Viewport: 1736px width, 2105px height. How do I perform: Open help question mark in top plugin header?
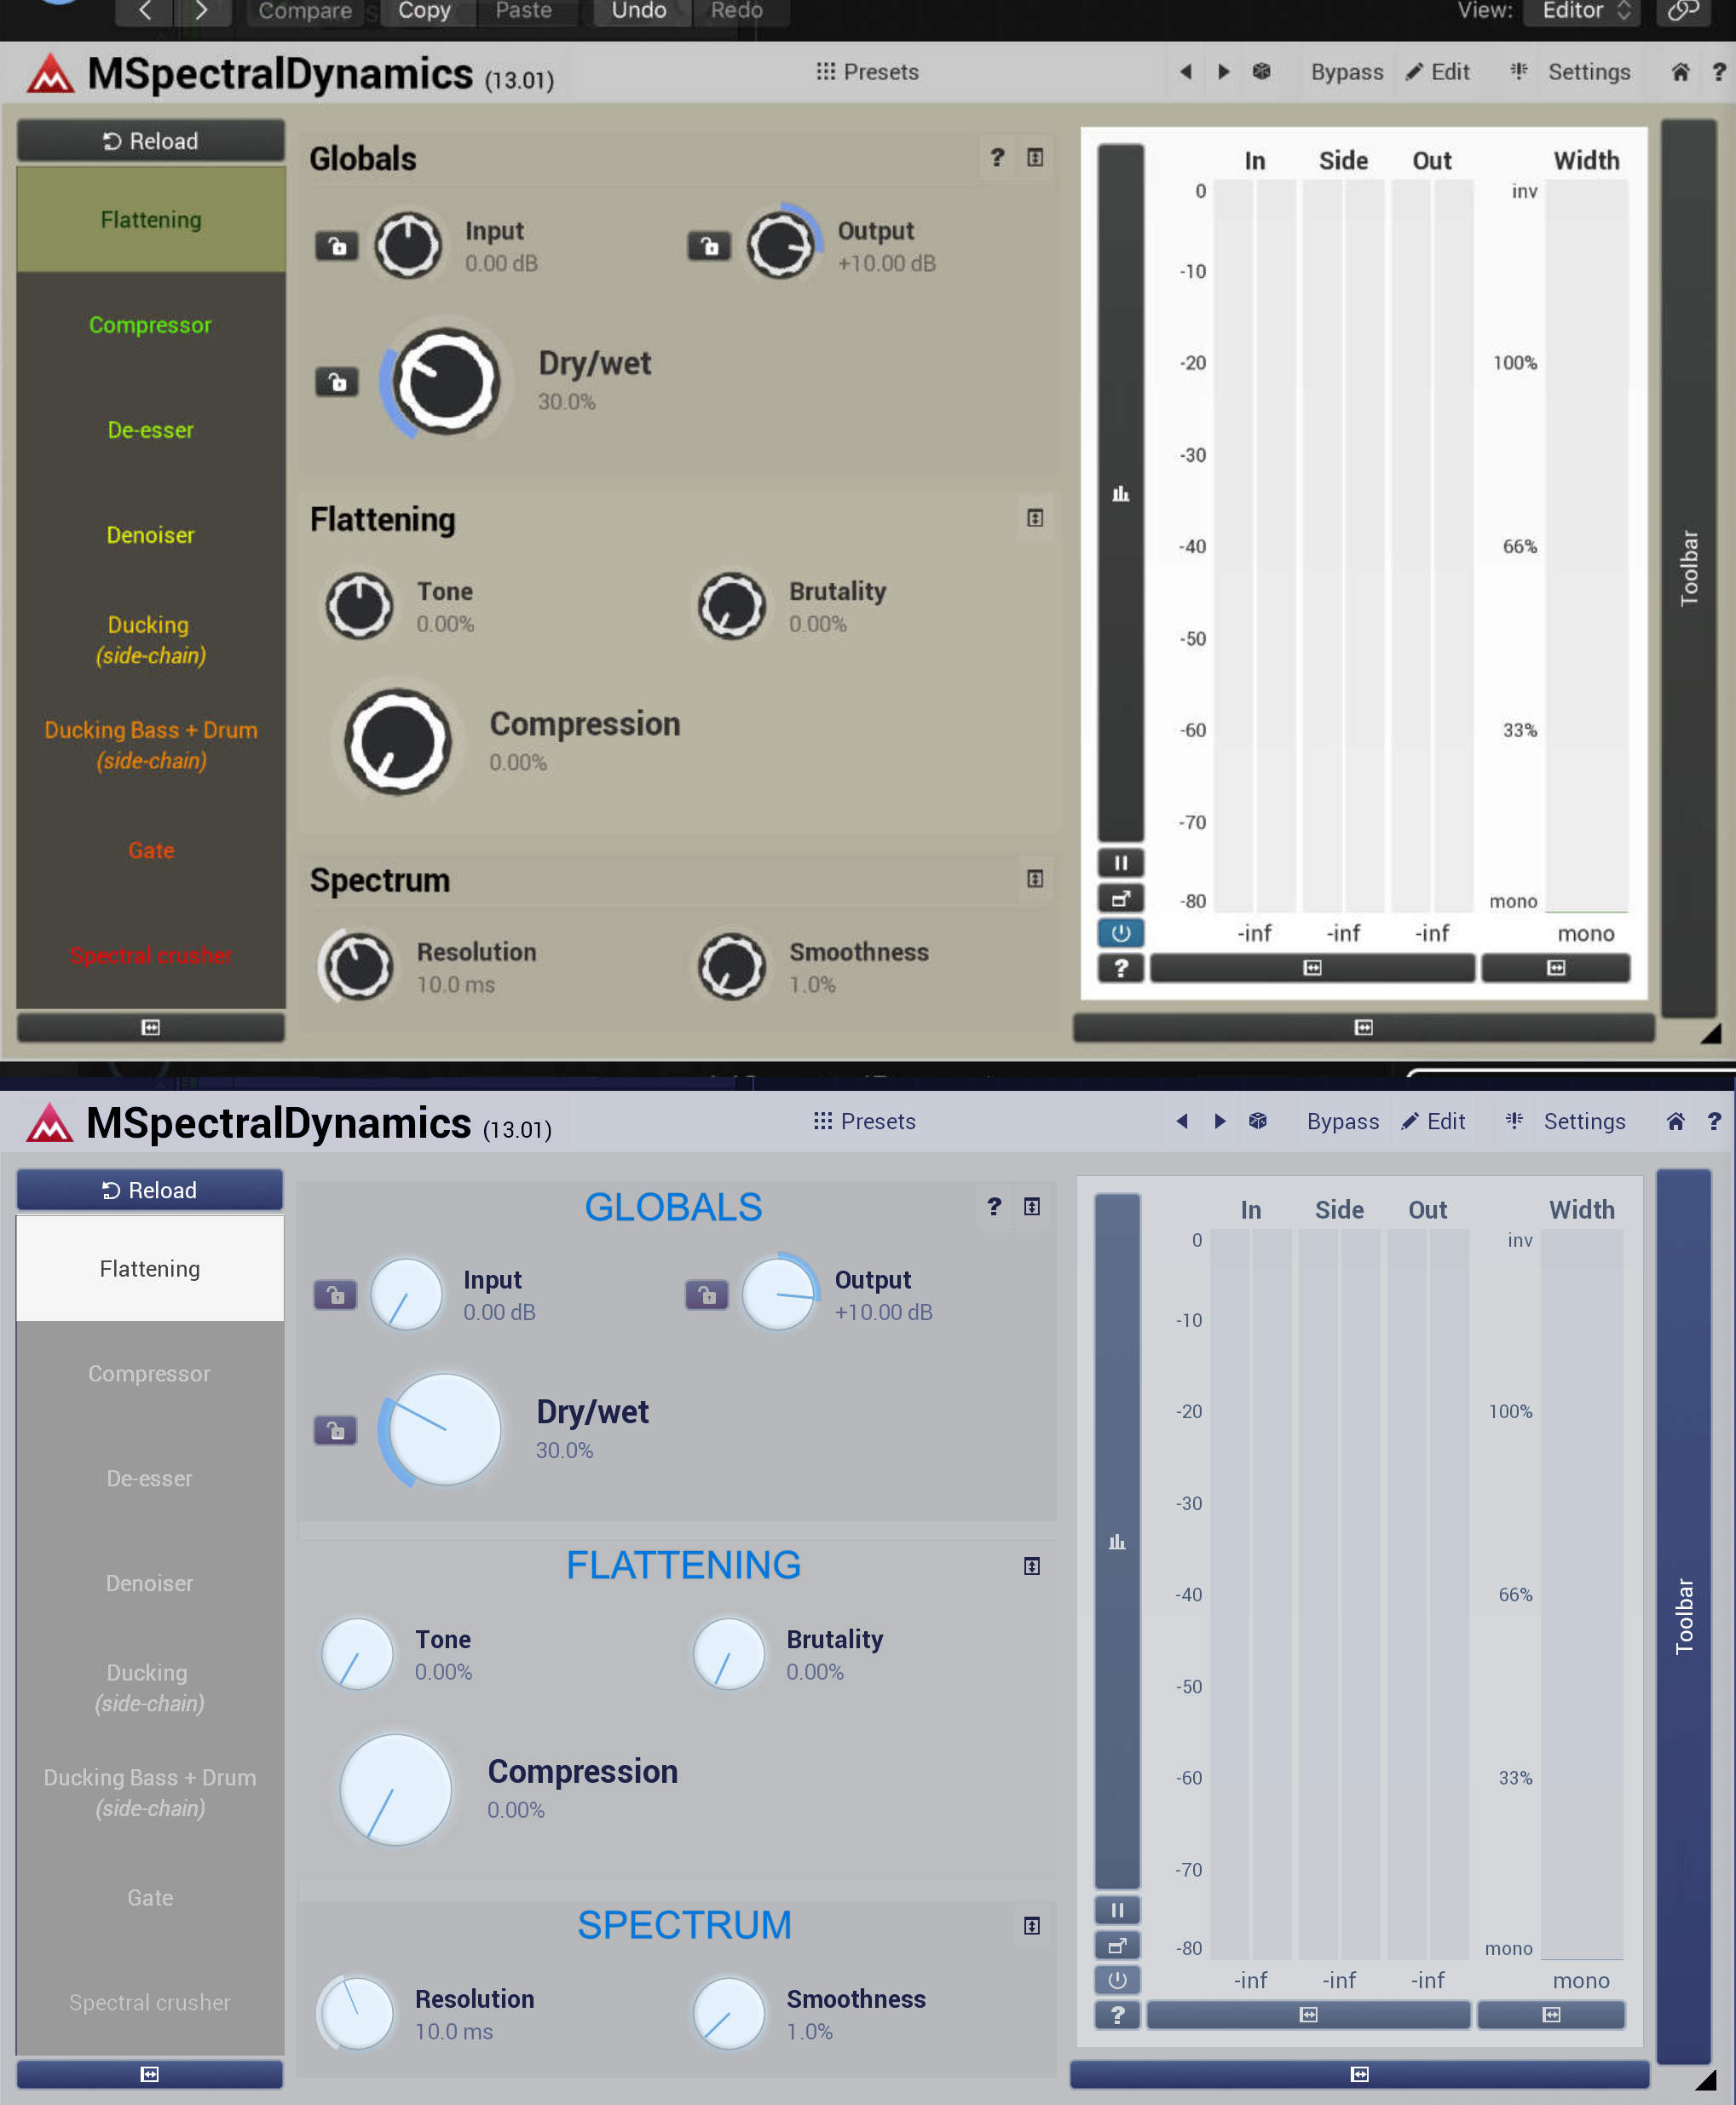pos(1718,72)
